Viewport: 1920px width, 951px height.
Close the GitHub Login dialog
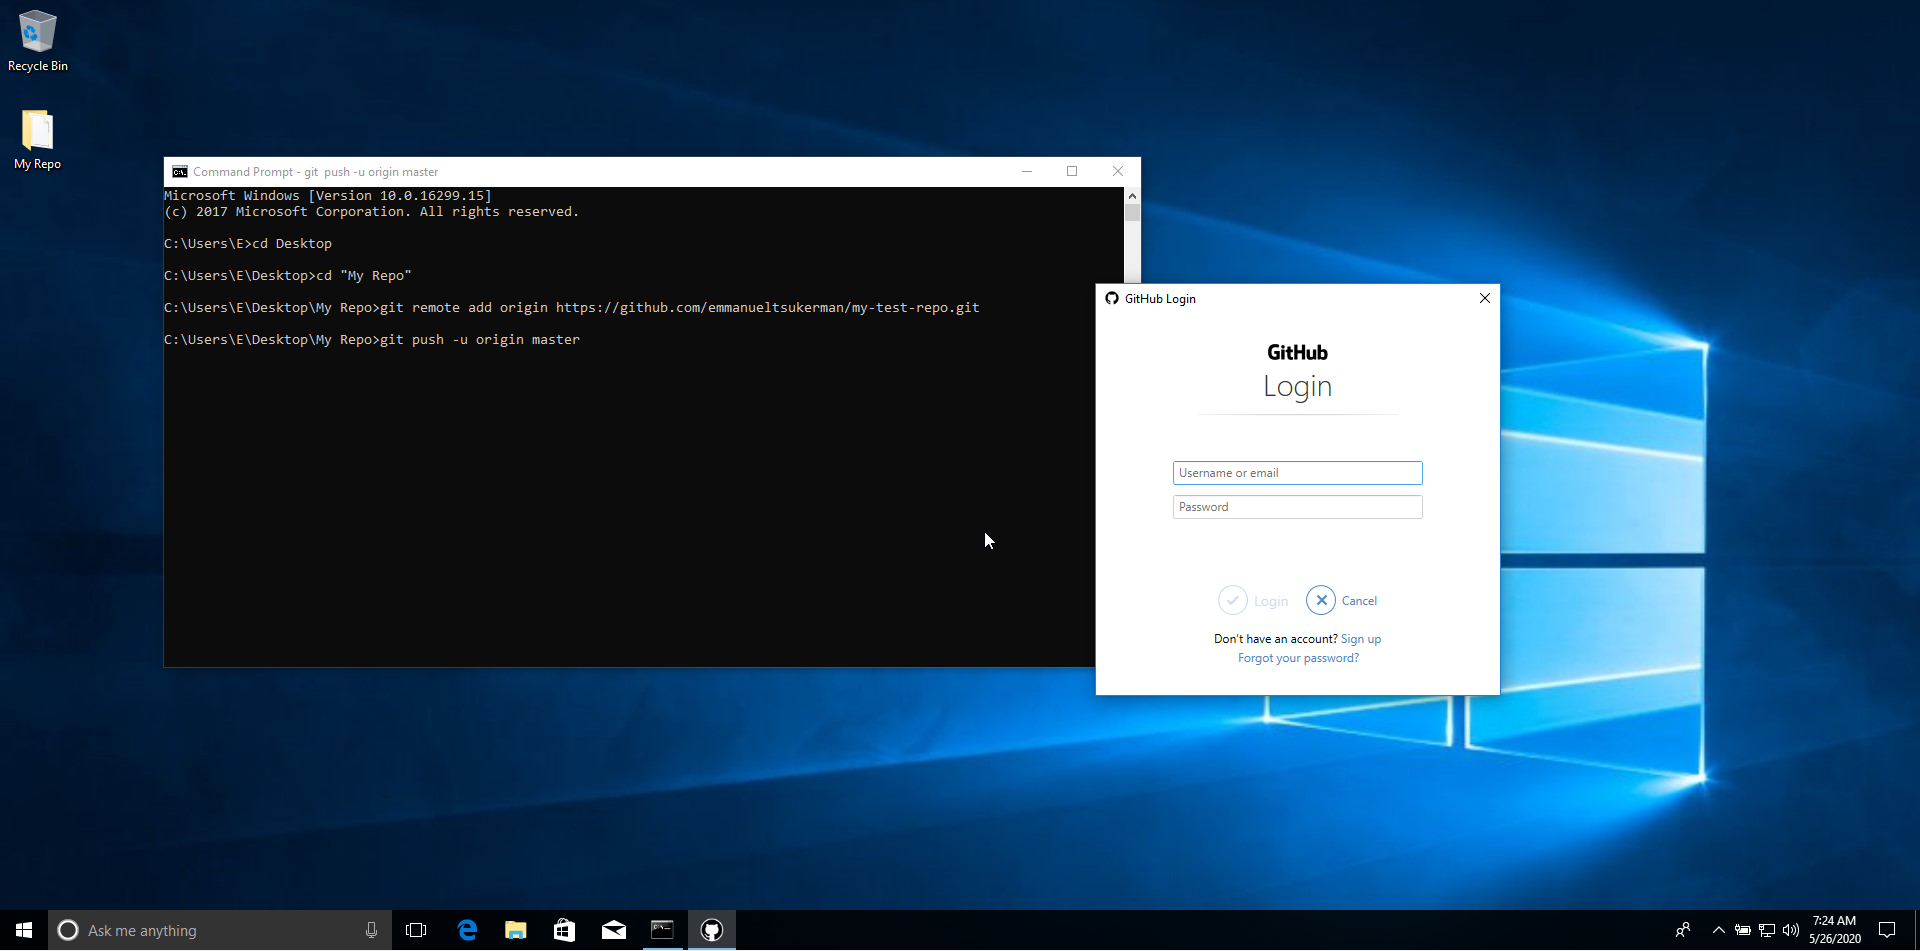pyautogui.click(x=1485, y=298)
